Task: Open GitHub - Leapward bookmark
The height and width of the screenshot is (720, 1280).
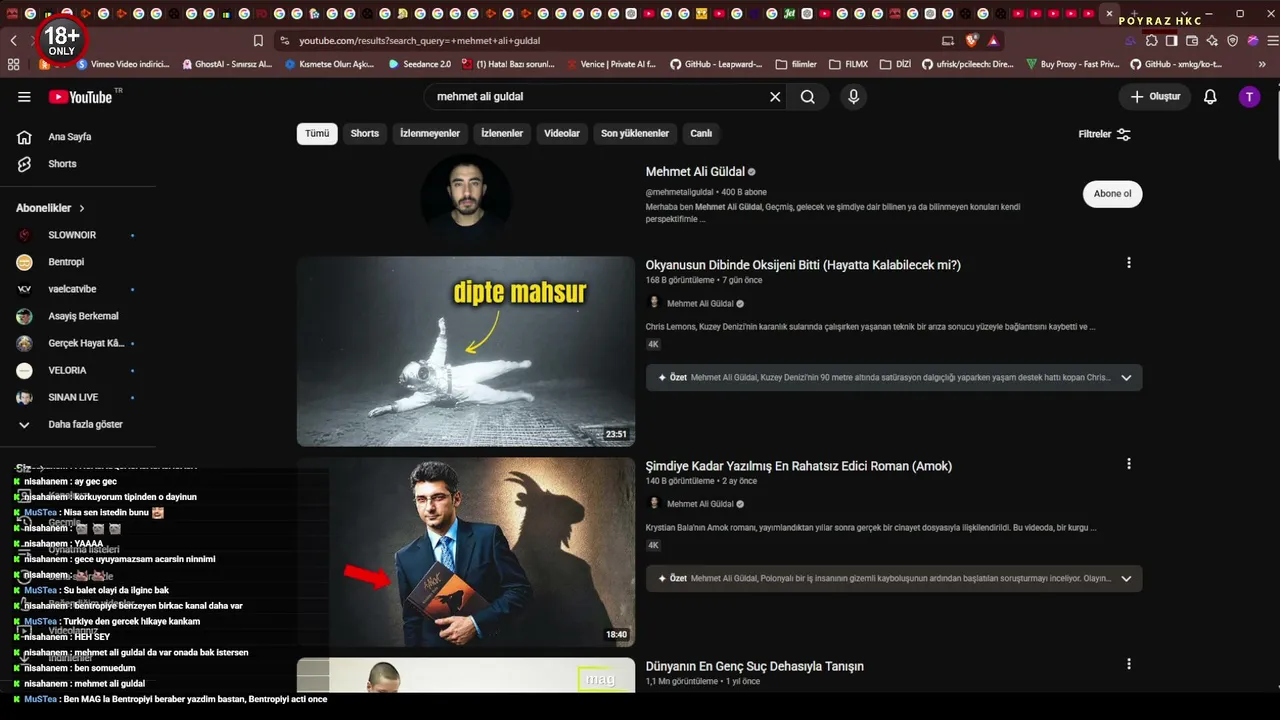Action: [x=715, y=64]
